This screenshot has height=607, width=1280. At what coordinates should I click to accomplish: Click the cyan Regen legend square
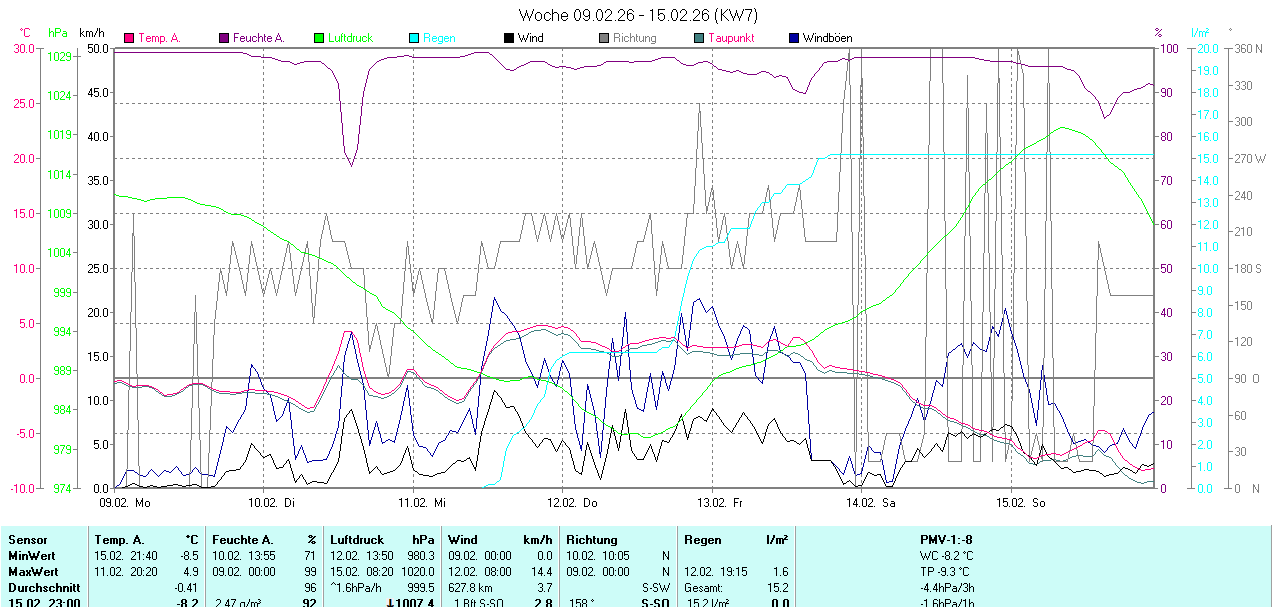(414, 38)
